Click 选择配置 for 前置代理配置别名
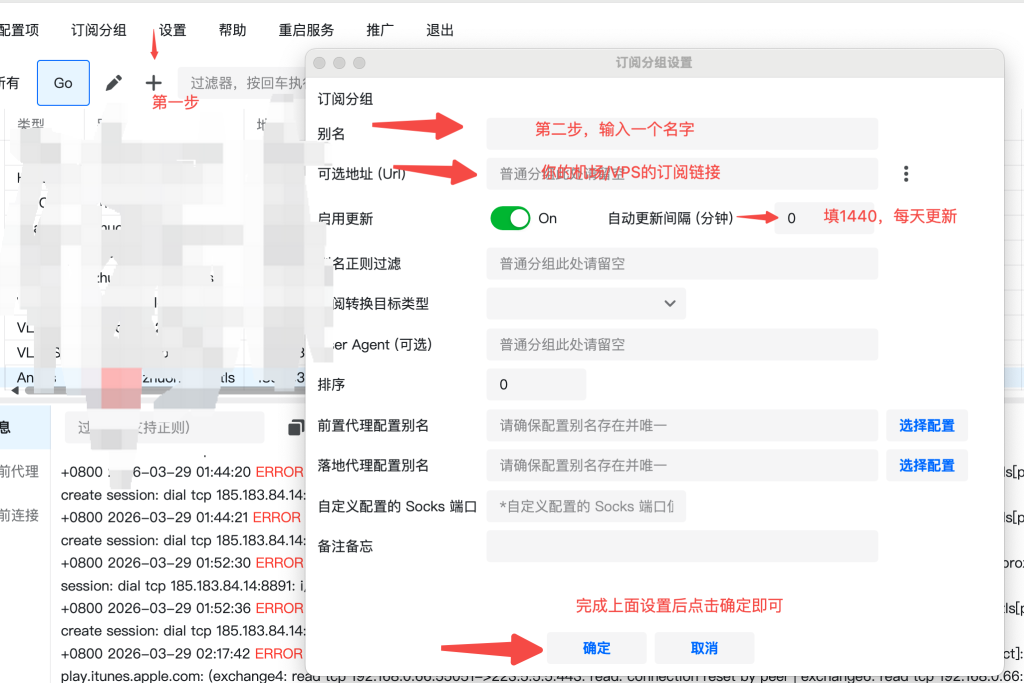The height and width of the screenshot is (683, 1024). pos(926,425)
